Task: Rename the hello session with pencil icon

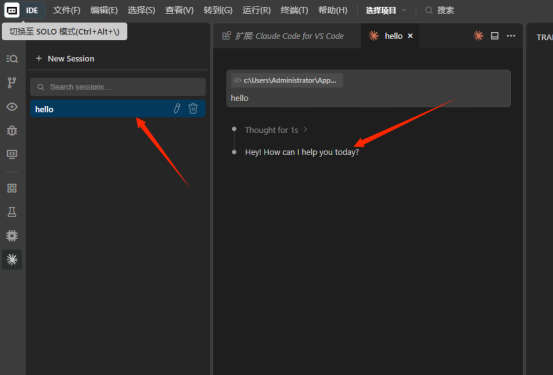Action: [x=177, y=108]
